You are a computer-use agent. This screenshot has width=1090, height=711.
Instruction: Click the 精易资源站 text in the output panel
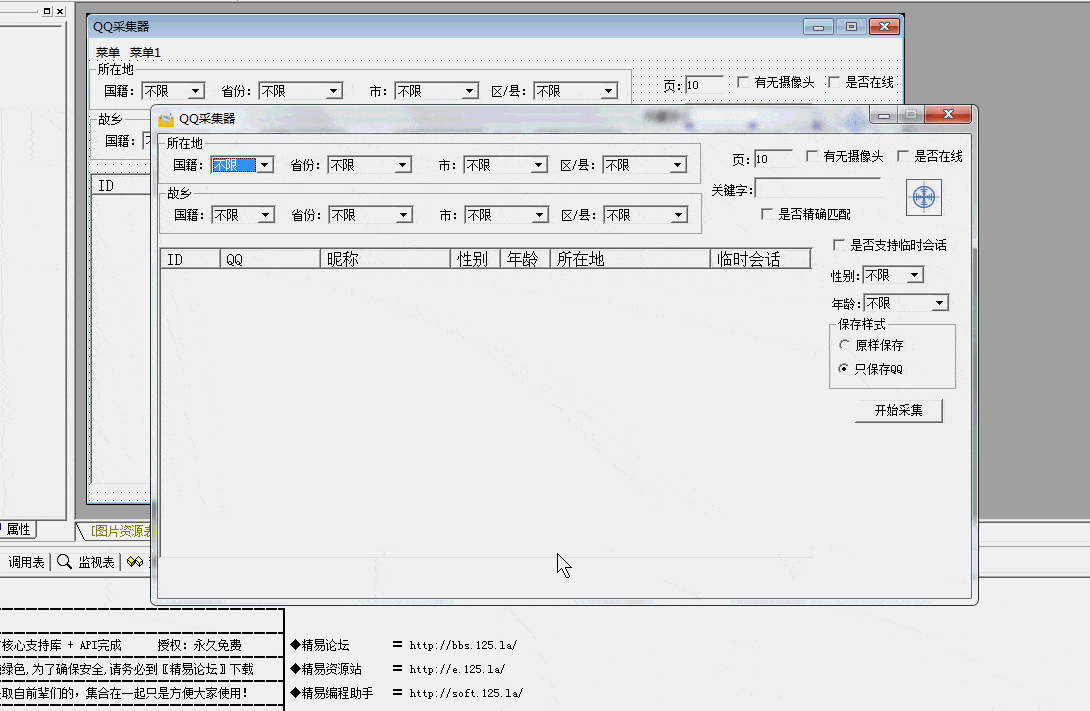pyautogui.click(x=332, y=669)
